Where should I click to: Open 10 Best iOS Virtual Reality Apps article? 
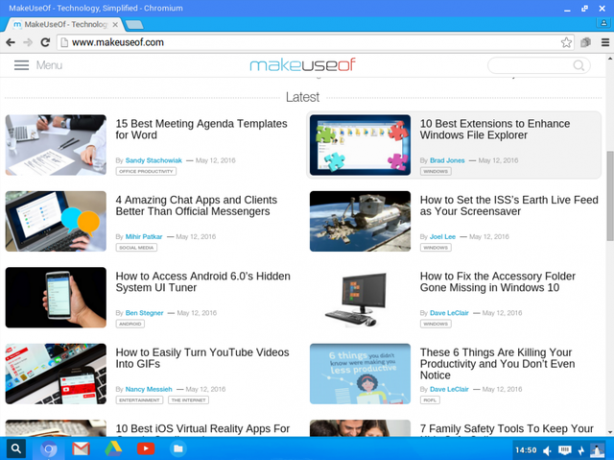point(202,429)
